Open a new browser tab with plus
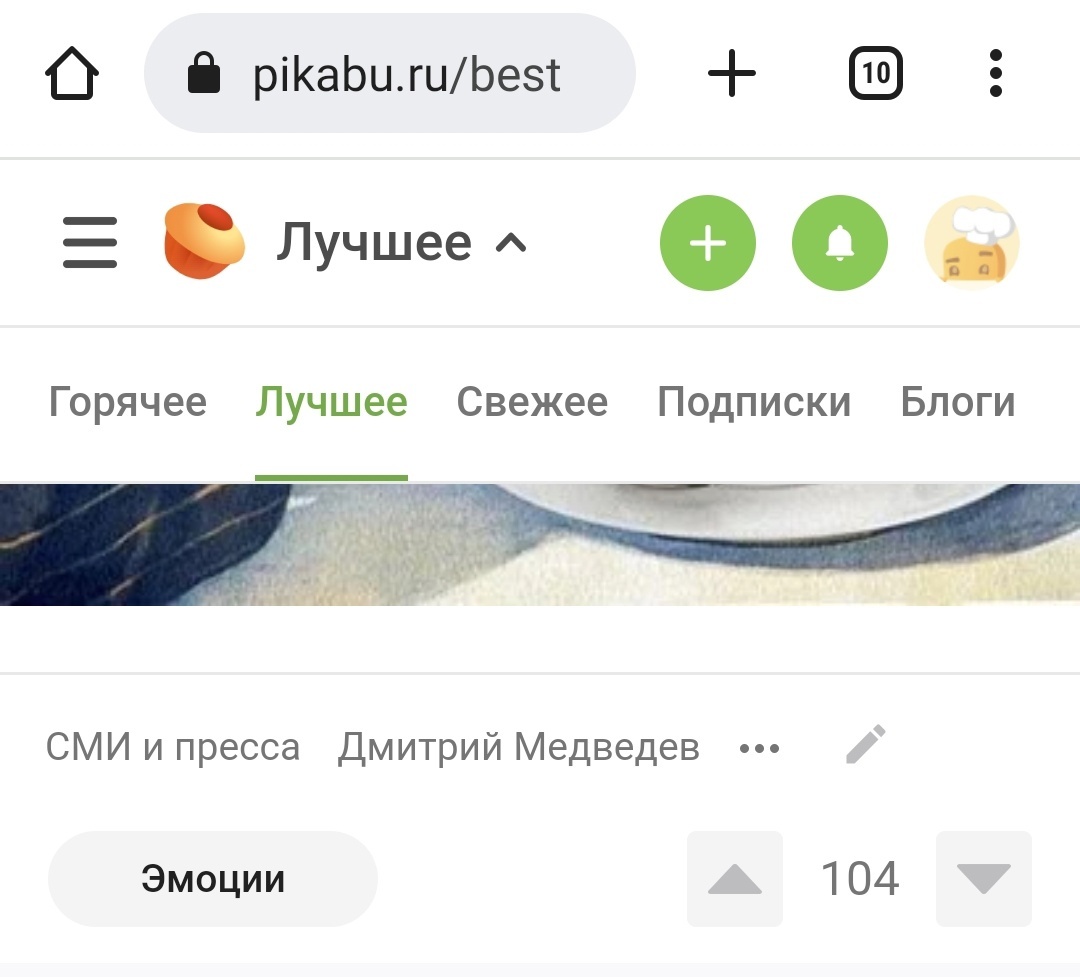Viewport: 1080px width, 977px height. (x=731, y=73)
